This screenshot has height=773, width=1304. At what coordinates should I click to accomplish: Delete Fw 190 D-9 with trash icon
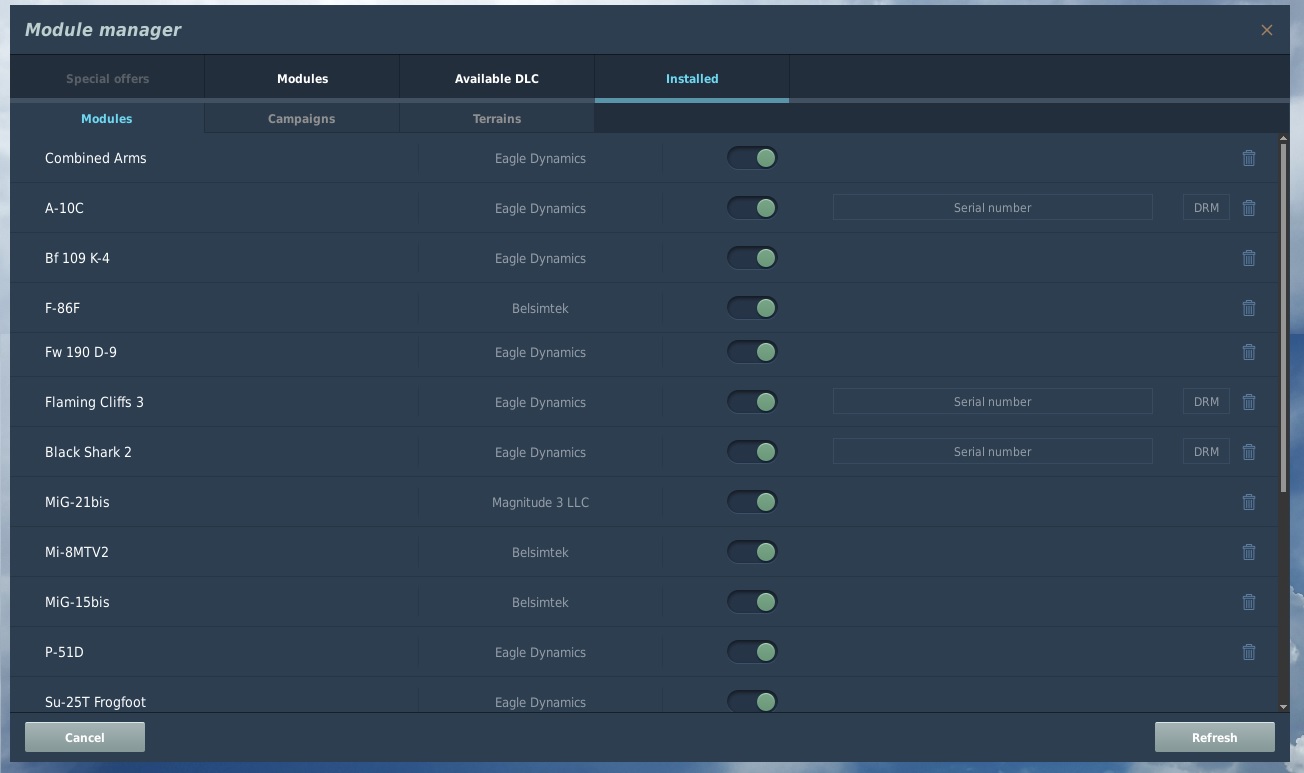click(x=1248, y=352)
